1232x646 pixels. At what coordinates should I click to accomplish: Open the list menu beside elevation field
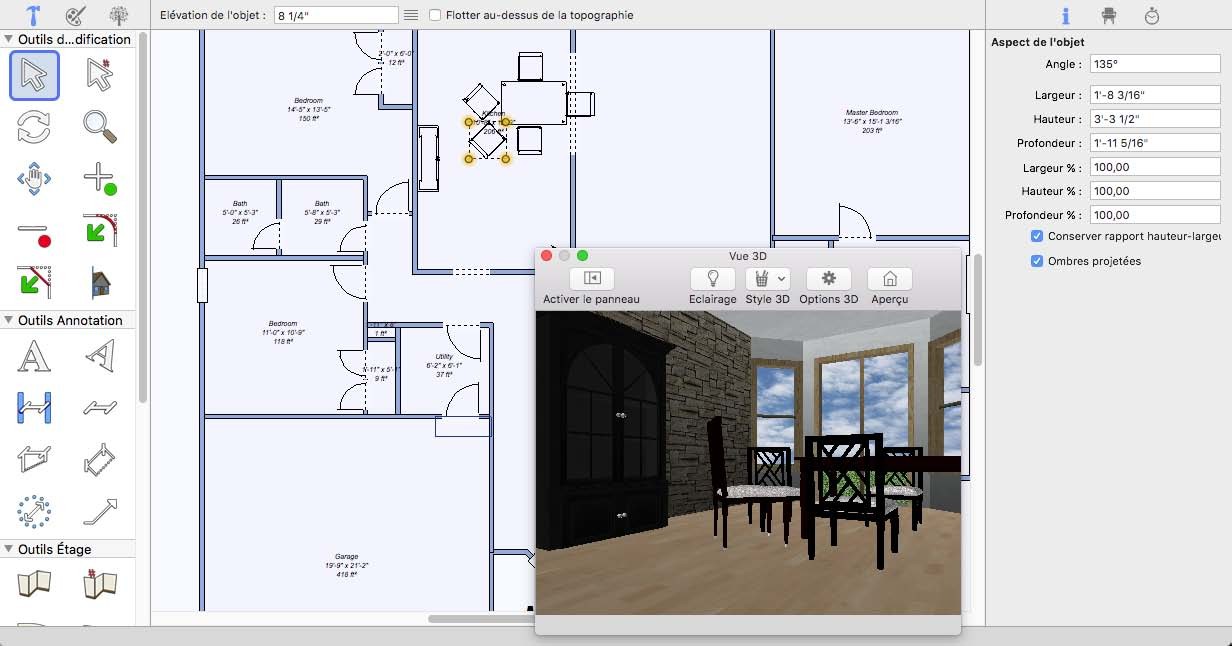click(410, 15)
